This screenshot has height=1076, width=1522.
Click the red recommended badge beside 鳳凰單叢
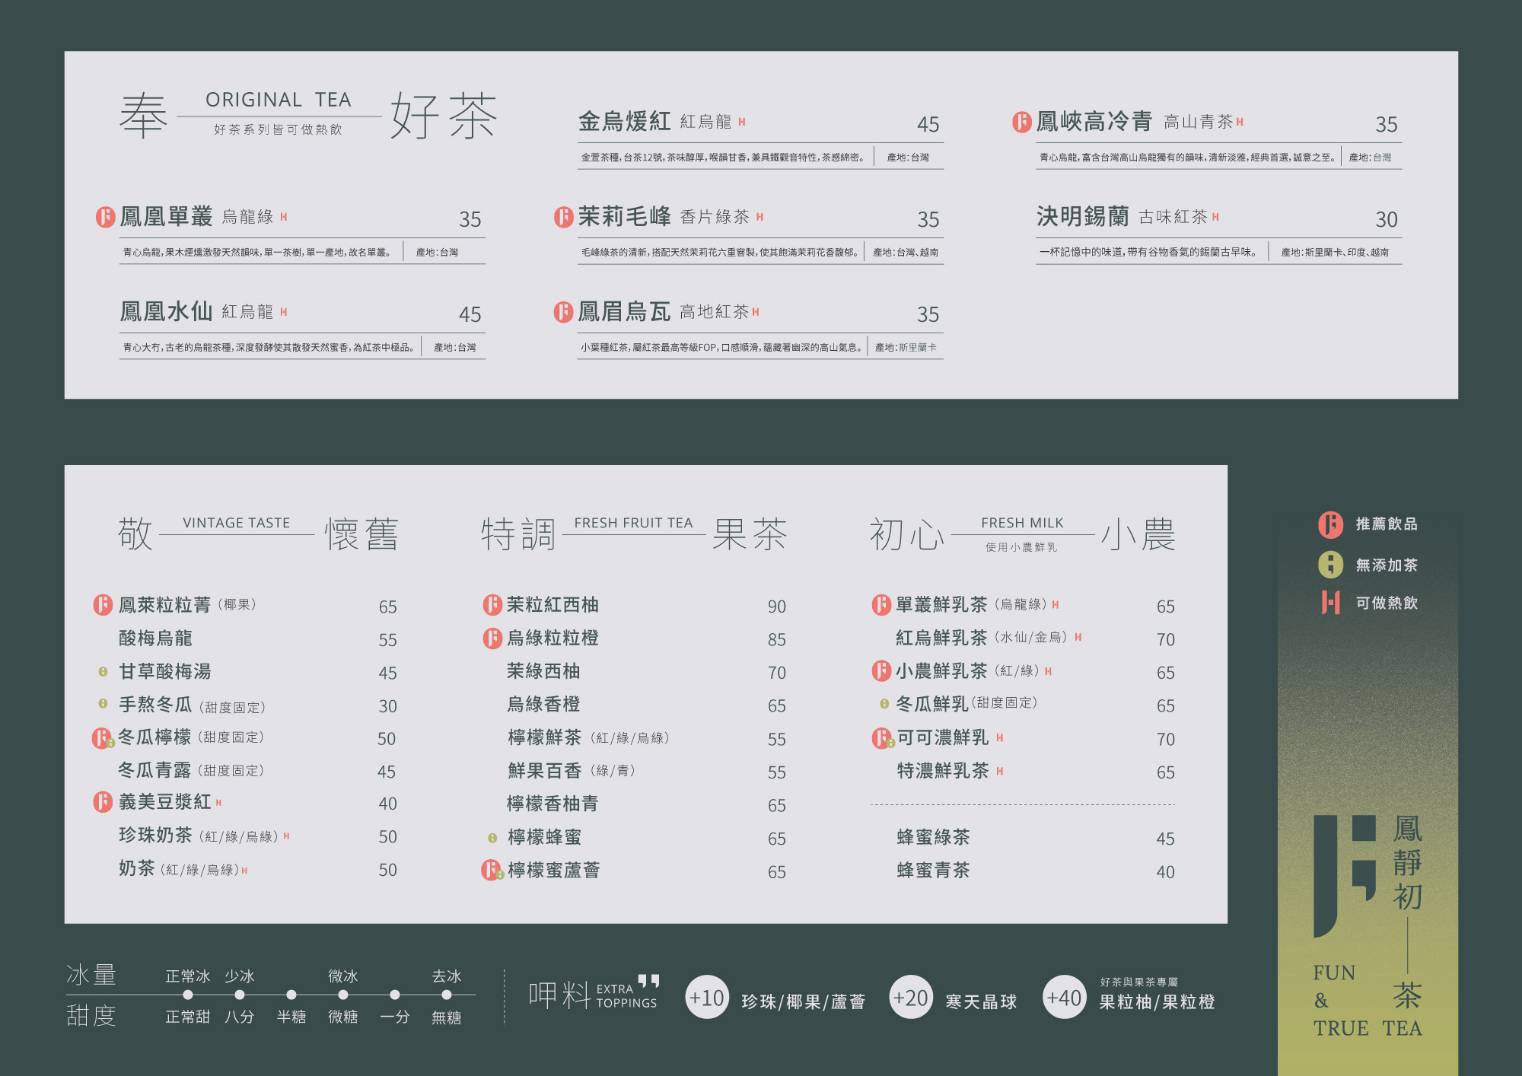click(x=105, y=217)
